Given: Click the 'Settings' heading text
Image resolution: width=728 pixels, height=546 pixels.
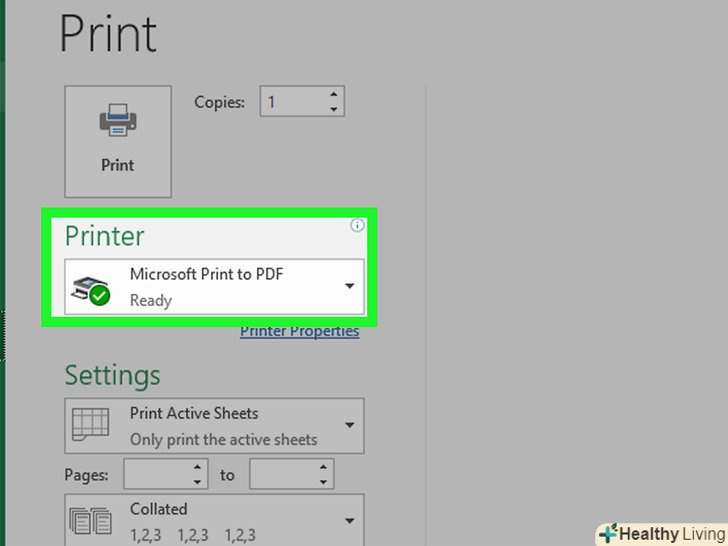Looking at the screenshot, I should coord(112,375).
